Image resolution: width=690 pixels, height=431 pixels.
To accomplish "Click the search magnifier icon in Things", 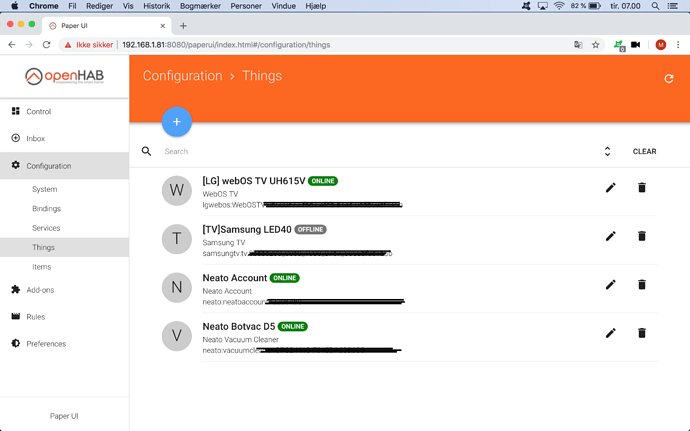I will tap(146, 151).
